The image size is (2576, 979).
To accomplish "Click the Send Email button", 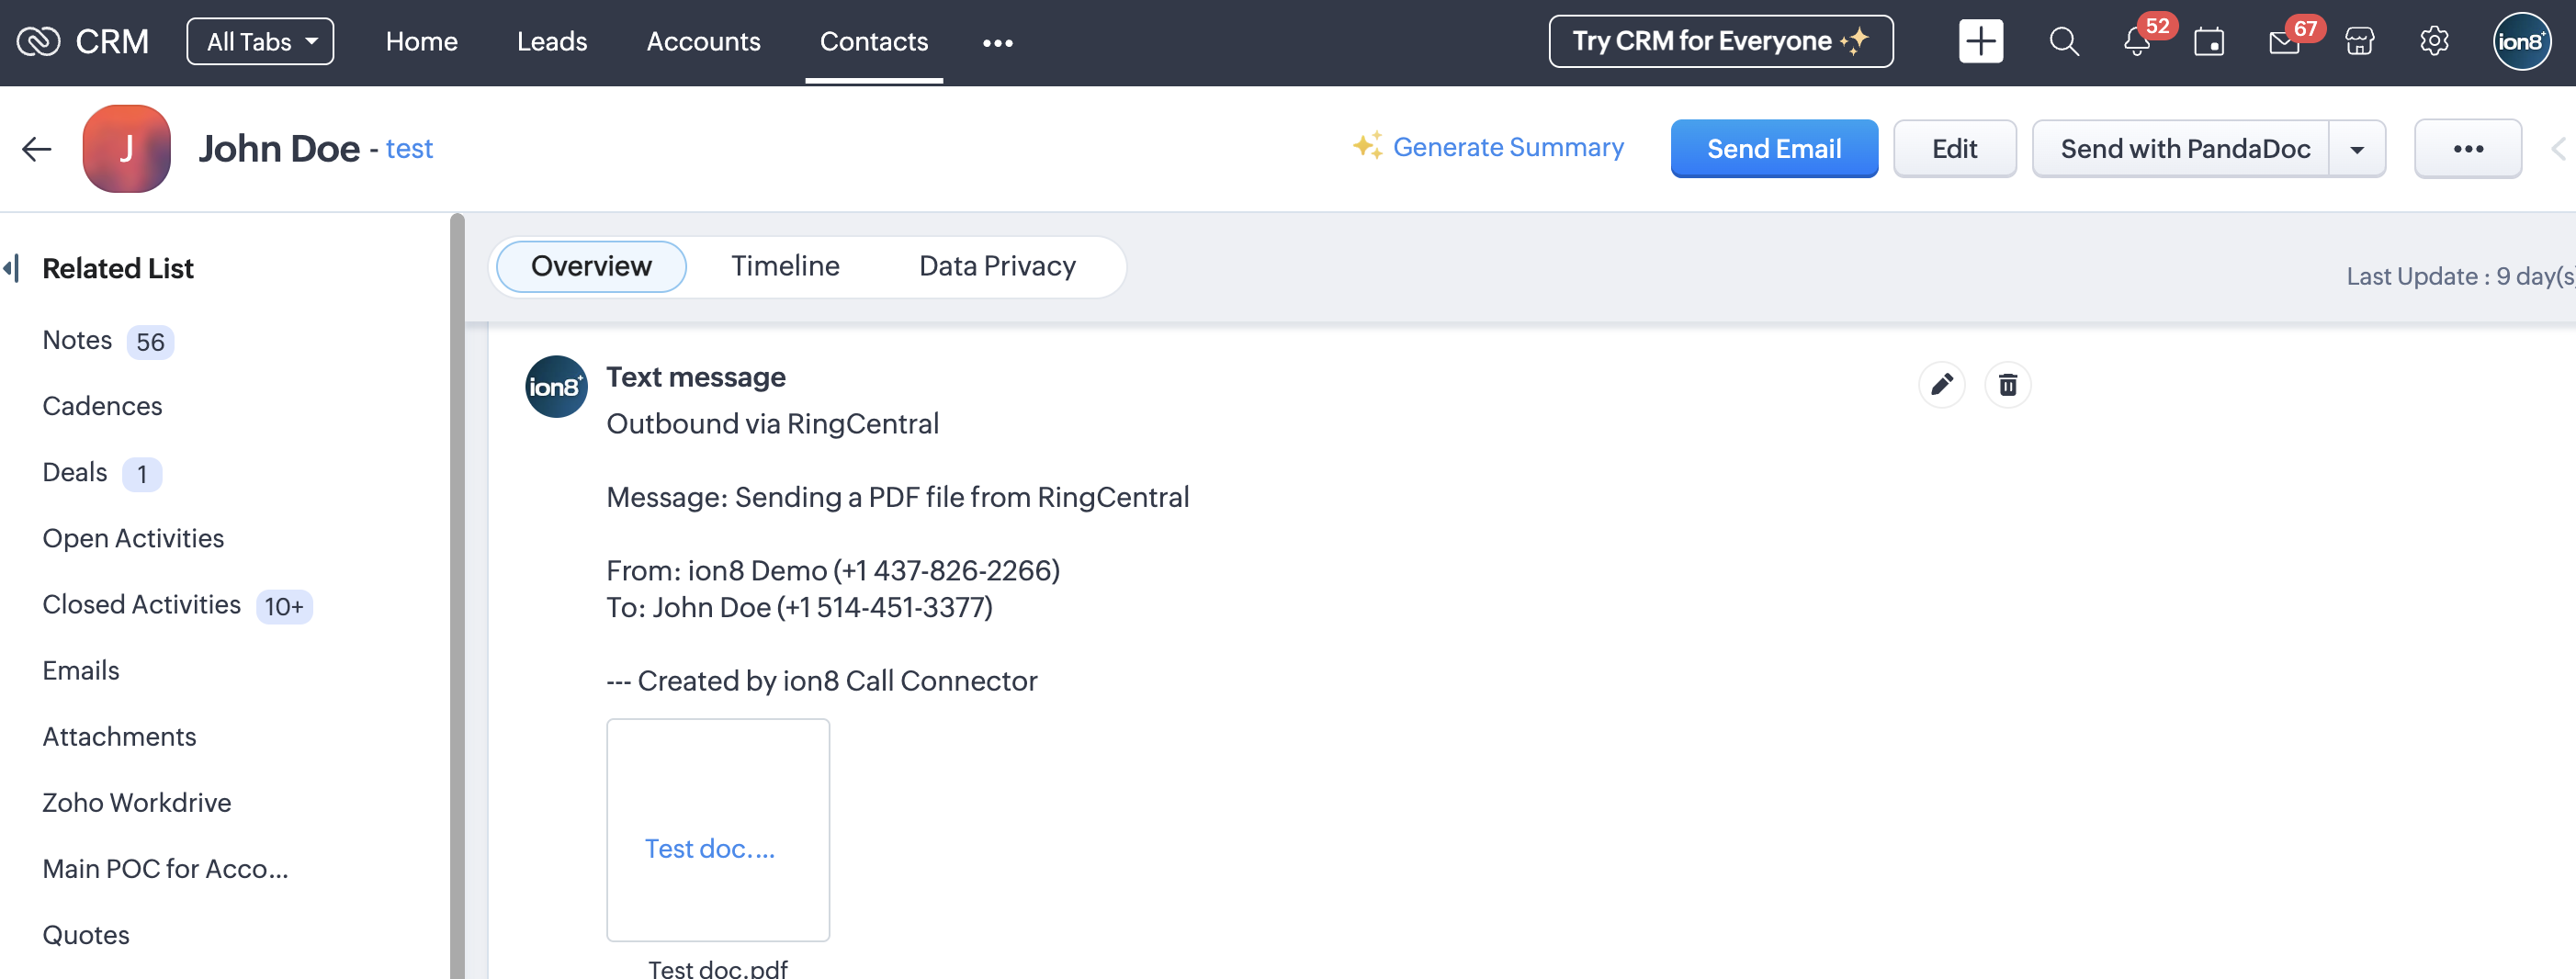I will point(1774,149).
